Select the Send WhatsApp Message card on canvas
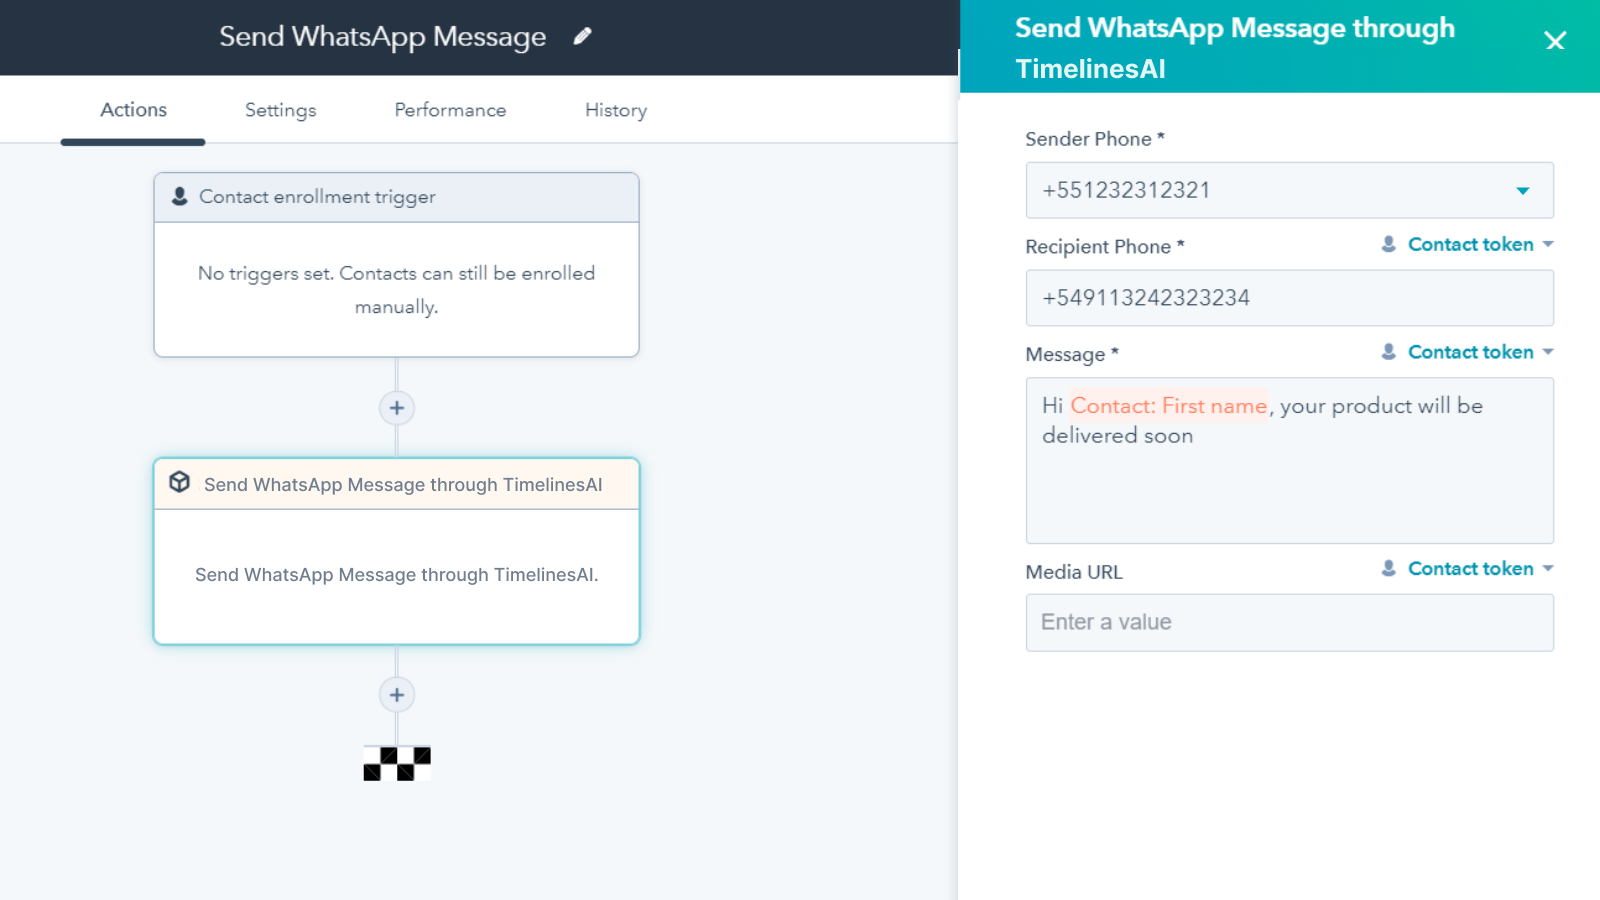Viewport: 1600px width, 900px height. (396, 575)
